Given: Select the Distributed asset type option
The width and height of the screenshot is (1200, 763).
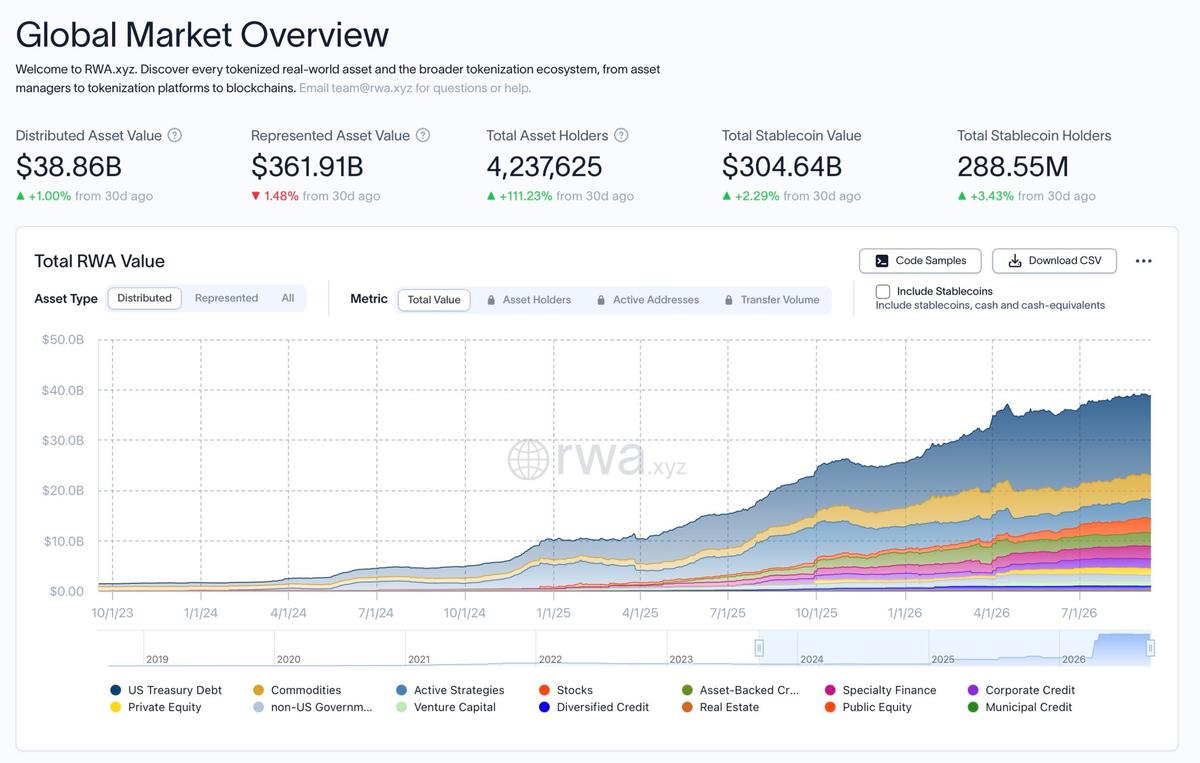Looking at the screenshot, I should 144,298.
